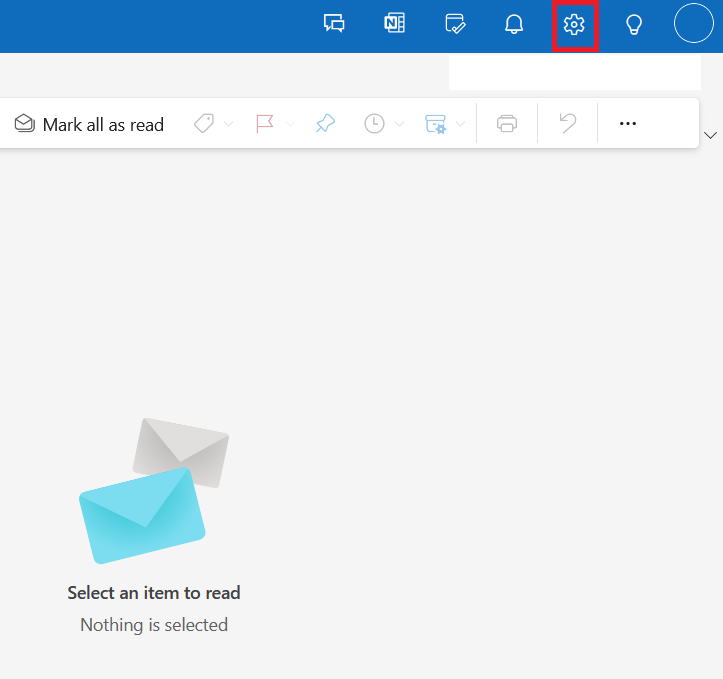The width and height of the screenshot is (723, 679).
Task: Open the More options ellipsis menu
Action: tap(628, 124)
